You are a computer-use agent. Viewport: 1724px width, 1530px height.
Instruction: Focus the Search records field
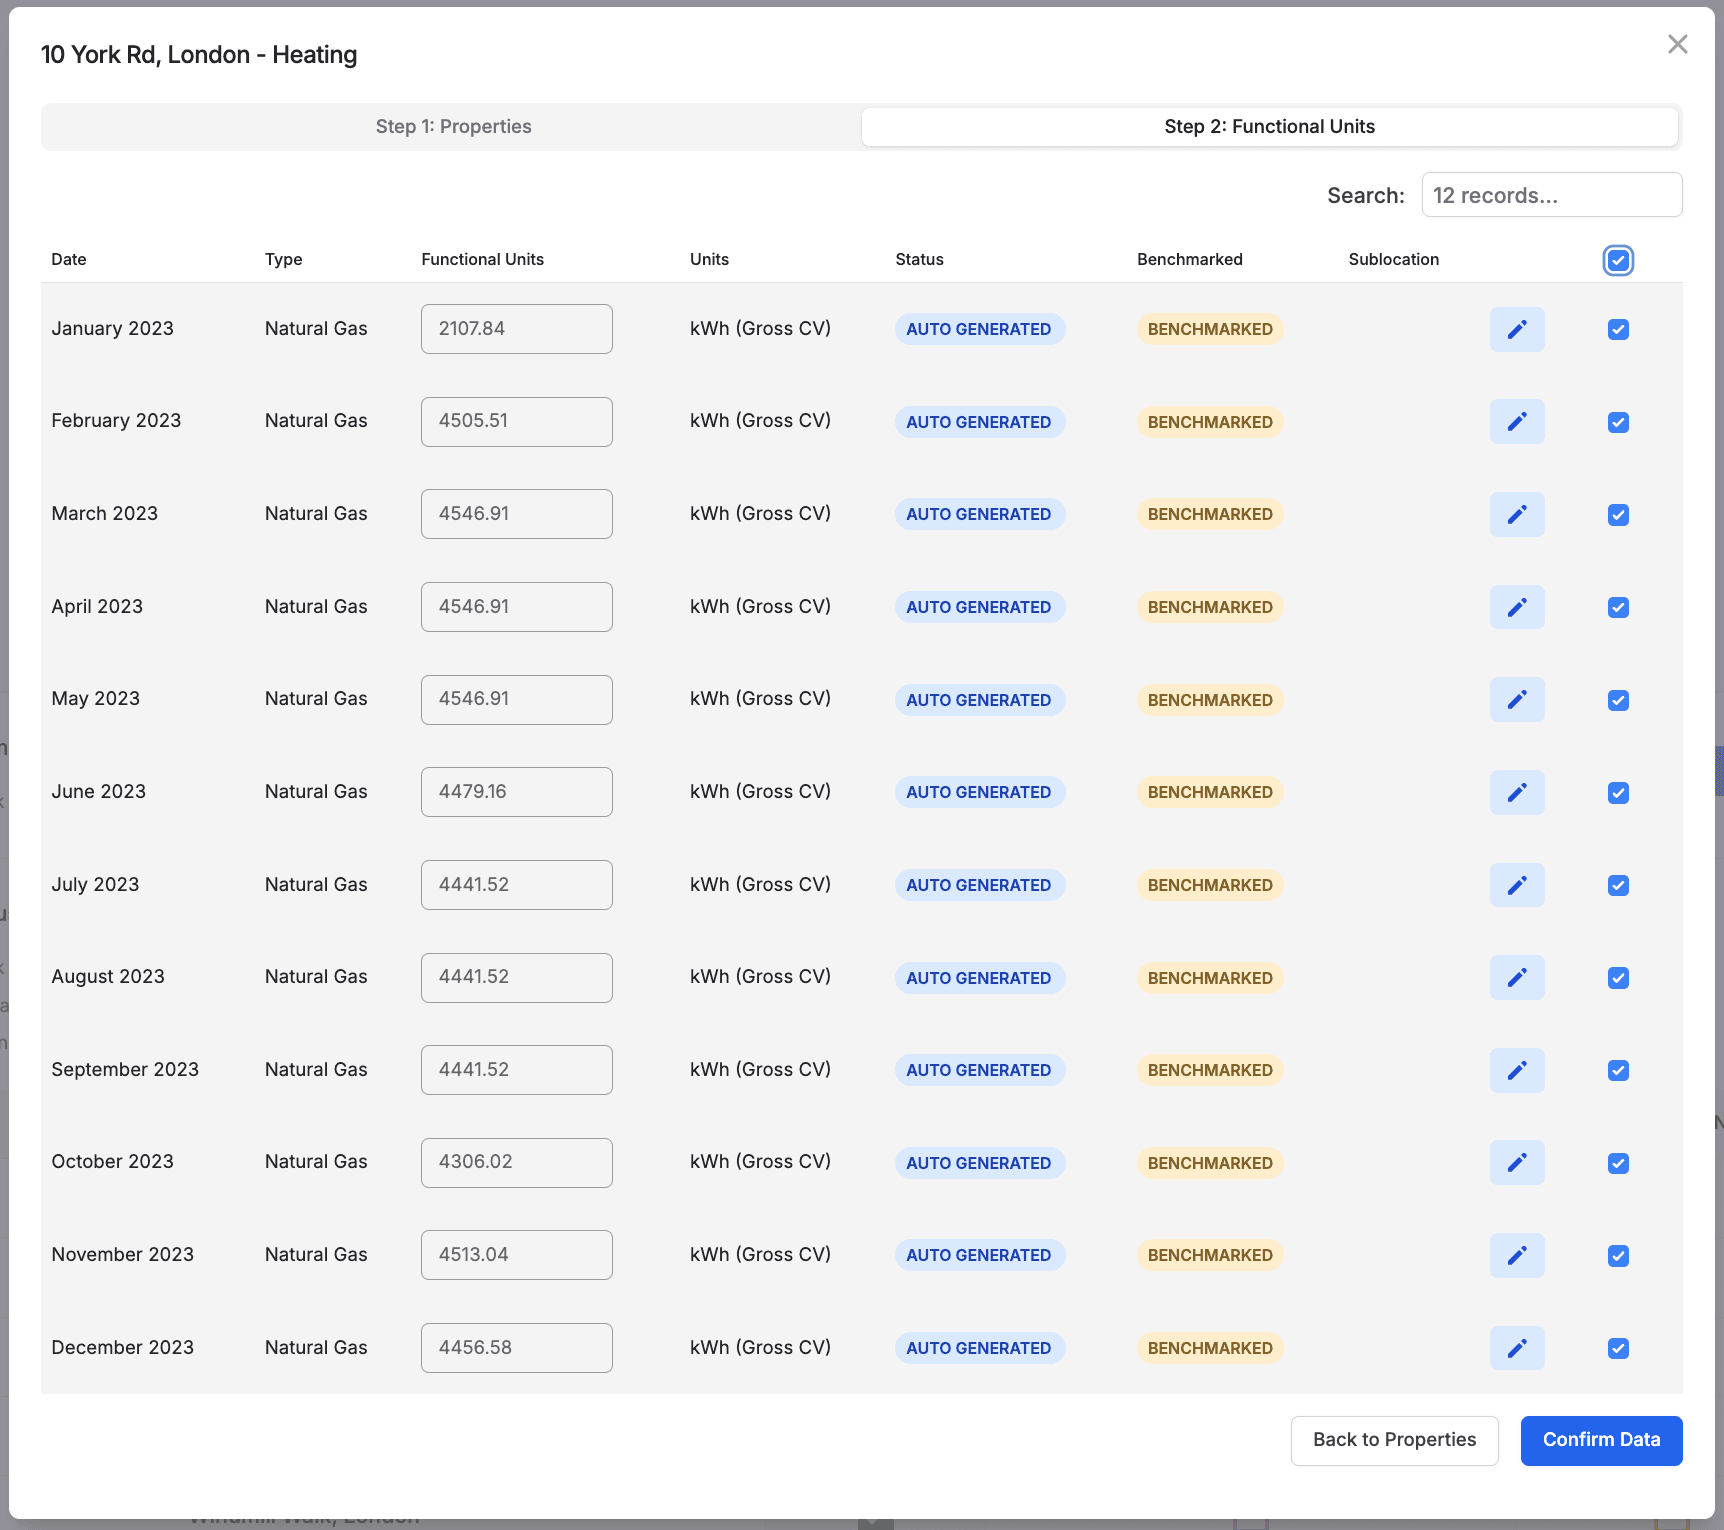coord(1550,195)
